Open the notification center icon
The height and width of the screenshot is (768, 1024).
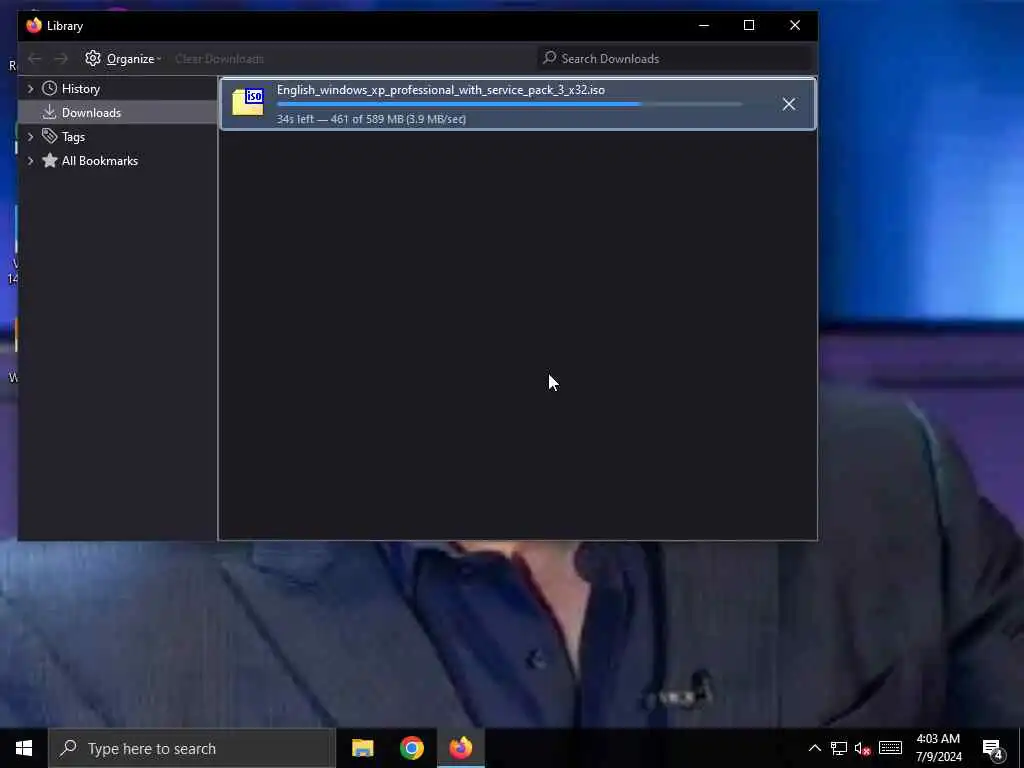click(993, 749)
